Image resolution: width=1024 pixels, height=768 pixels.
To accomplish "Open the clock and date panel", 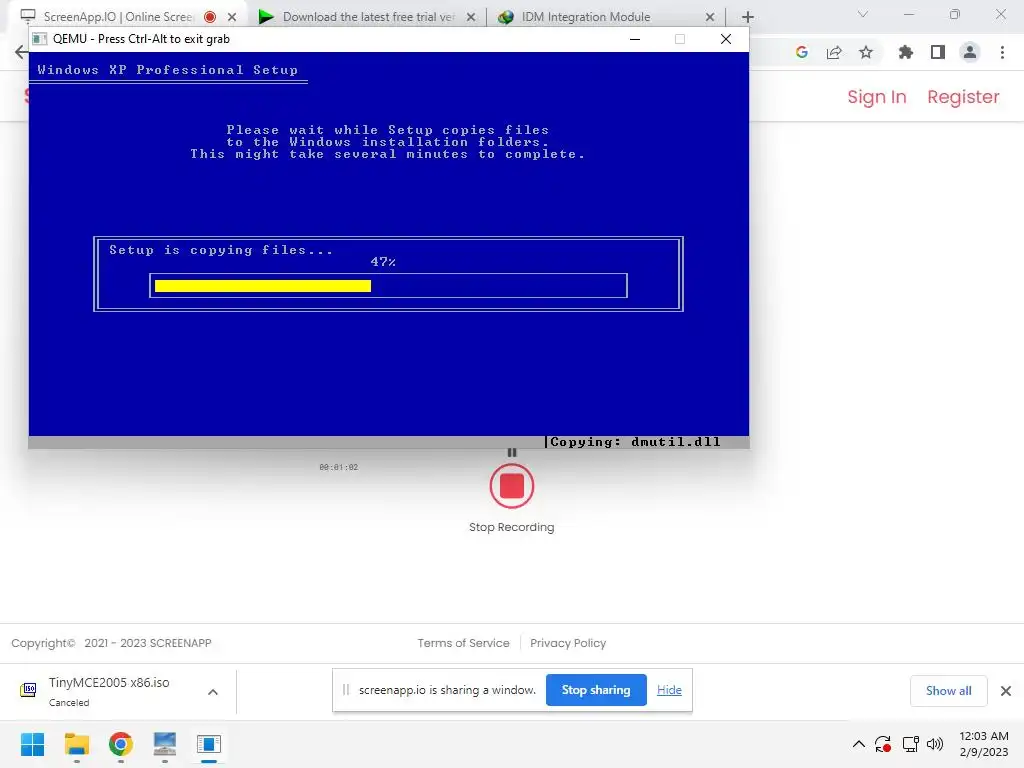I will [x=984, y=744].
